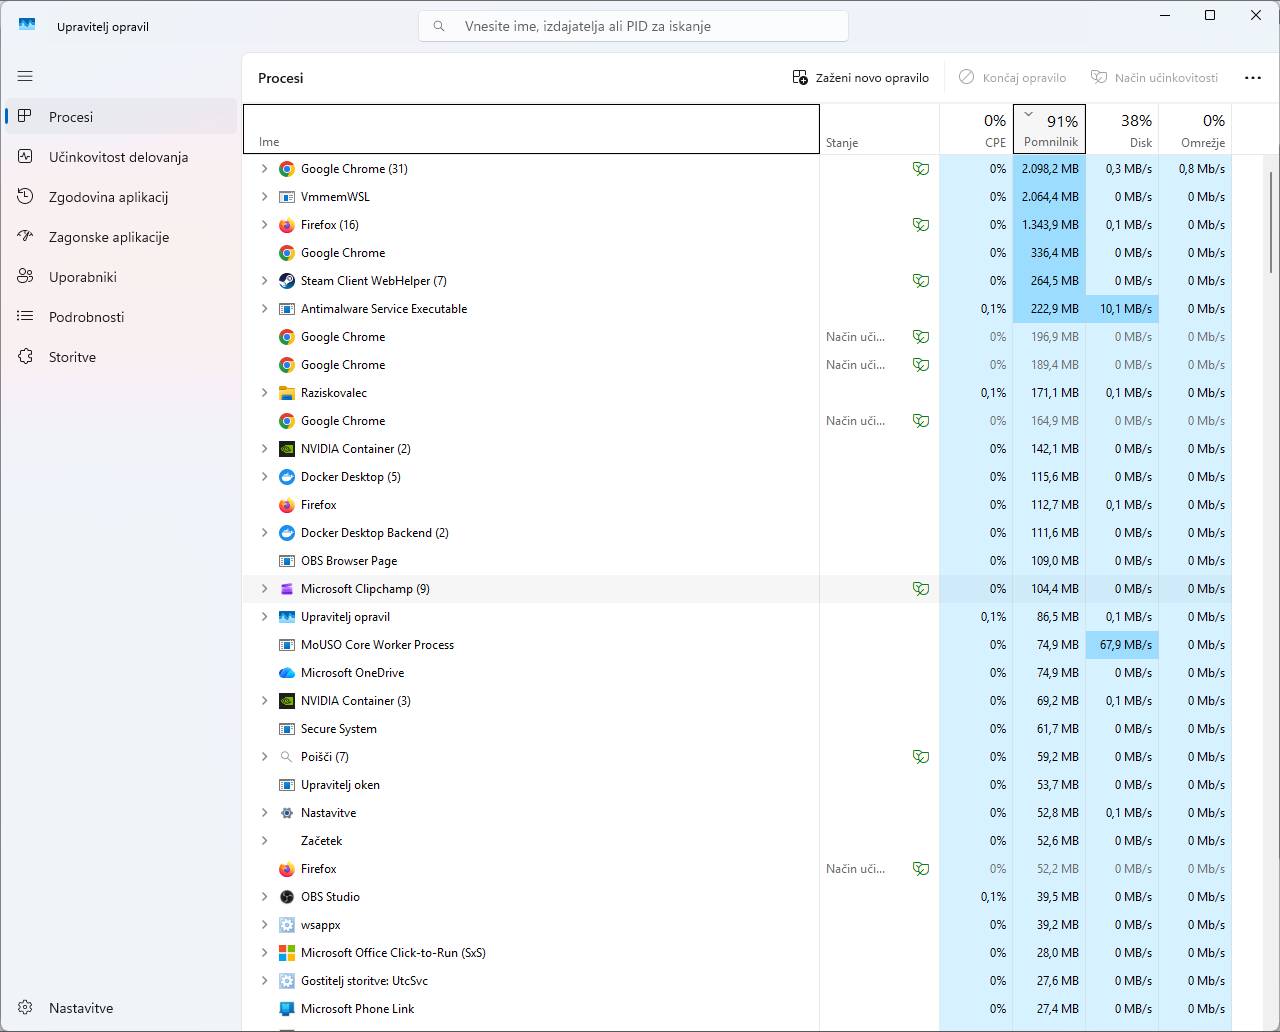Image resolution: width=1280 pixels, height=1032 pixels.
Task: Expand the OBS Studio process group
Action: click(x=265, y=897)
